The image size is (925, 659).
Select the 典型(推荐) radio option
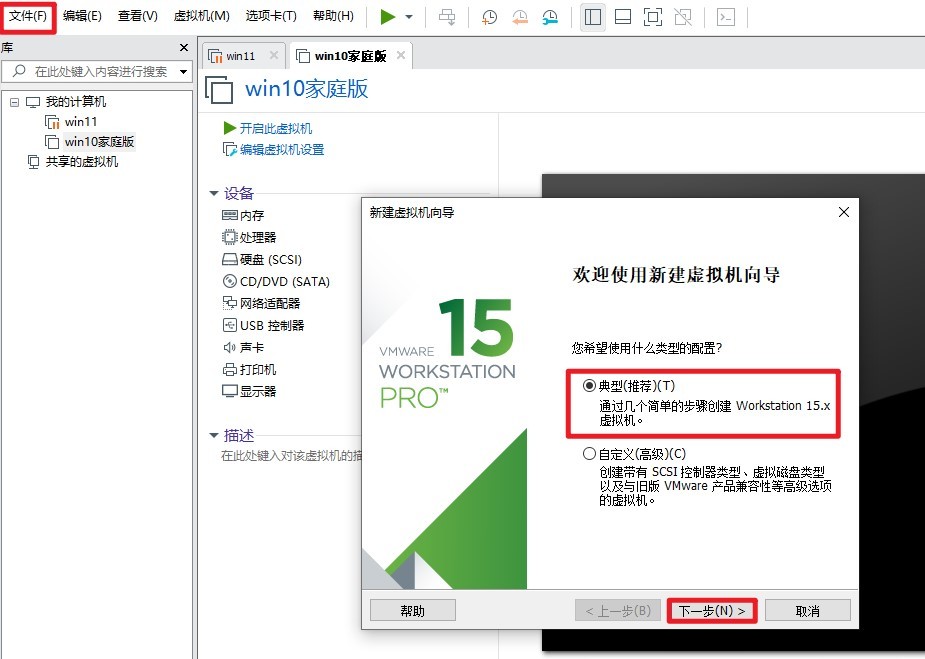pos(589,386)
